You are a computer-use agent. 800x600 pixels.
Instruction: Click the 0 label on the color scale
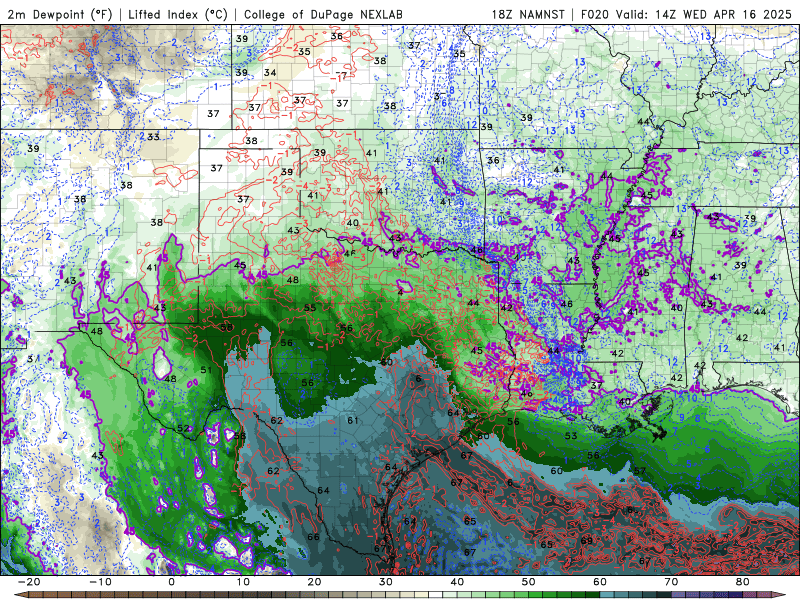tap(171, 582)
